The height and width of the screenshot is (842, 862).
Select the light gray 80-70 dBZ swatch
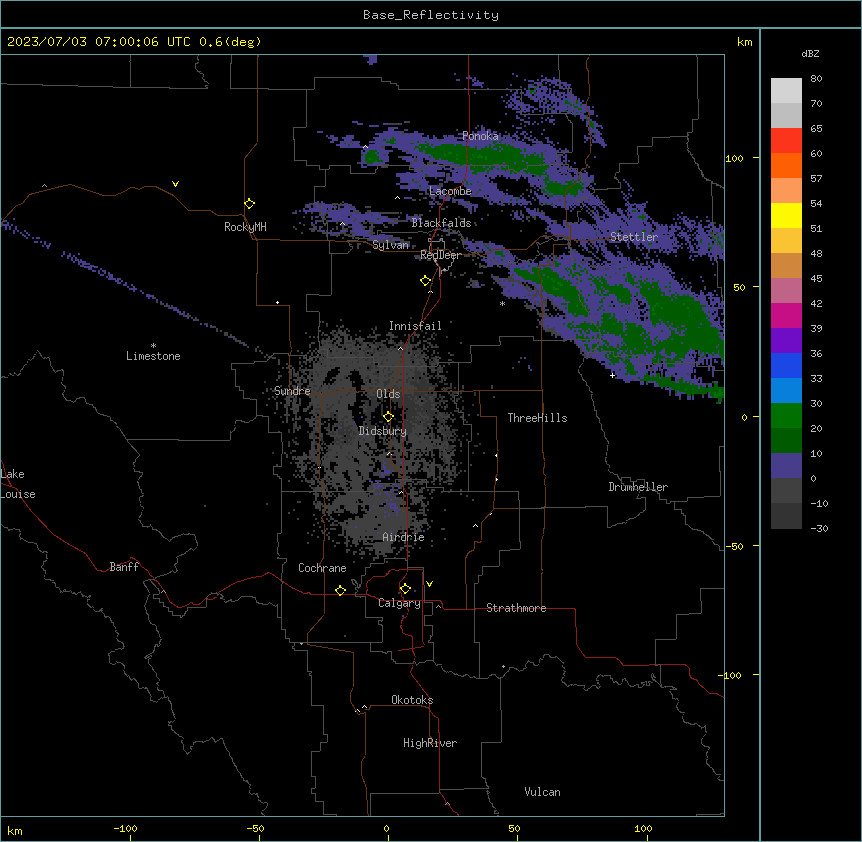click(x=786, y=90)
